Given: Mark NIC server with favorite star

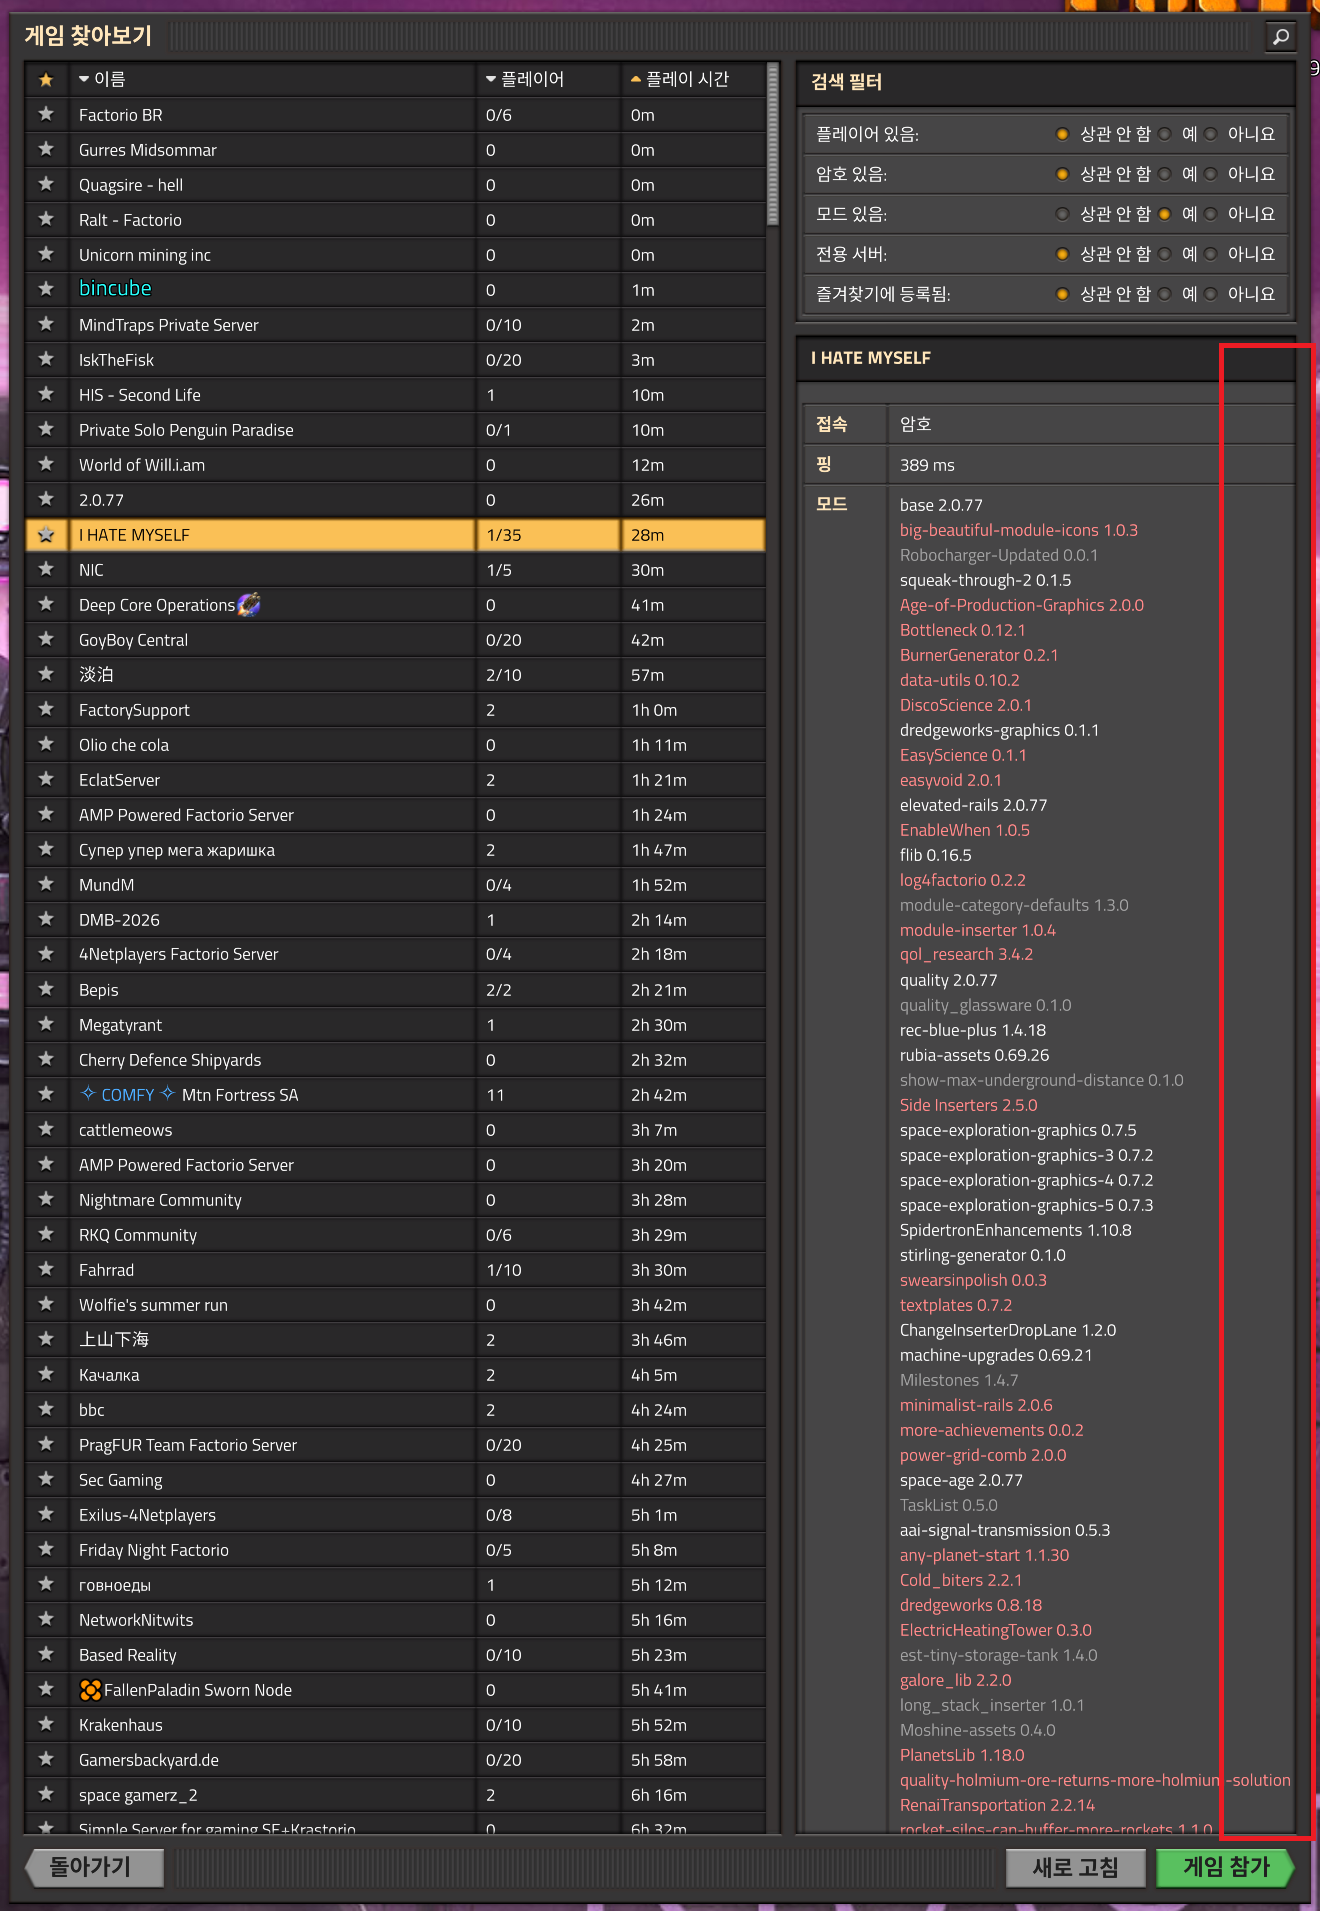Looking at the screenshot, I should click(46, 569).
